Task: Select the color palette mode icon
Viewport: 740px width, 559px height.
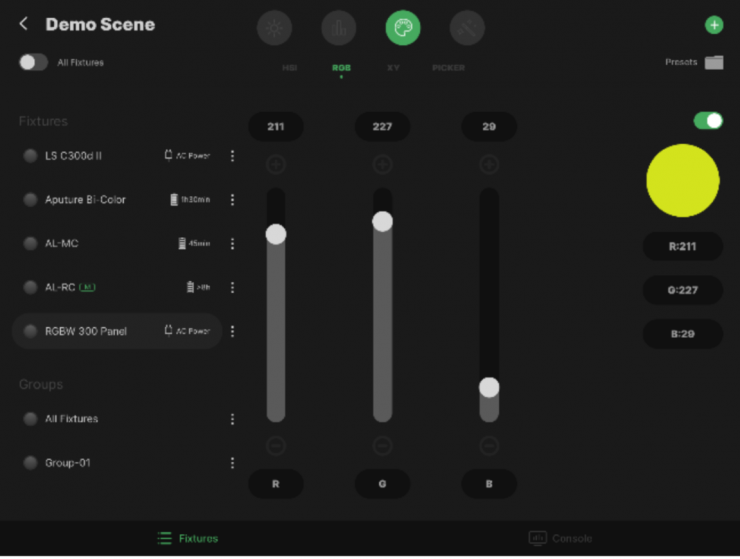Action: (x=403, y=28)
